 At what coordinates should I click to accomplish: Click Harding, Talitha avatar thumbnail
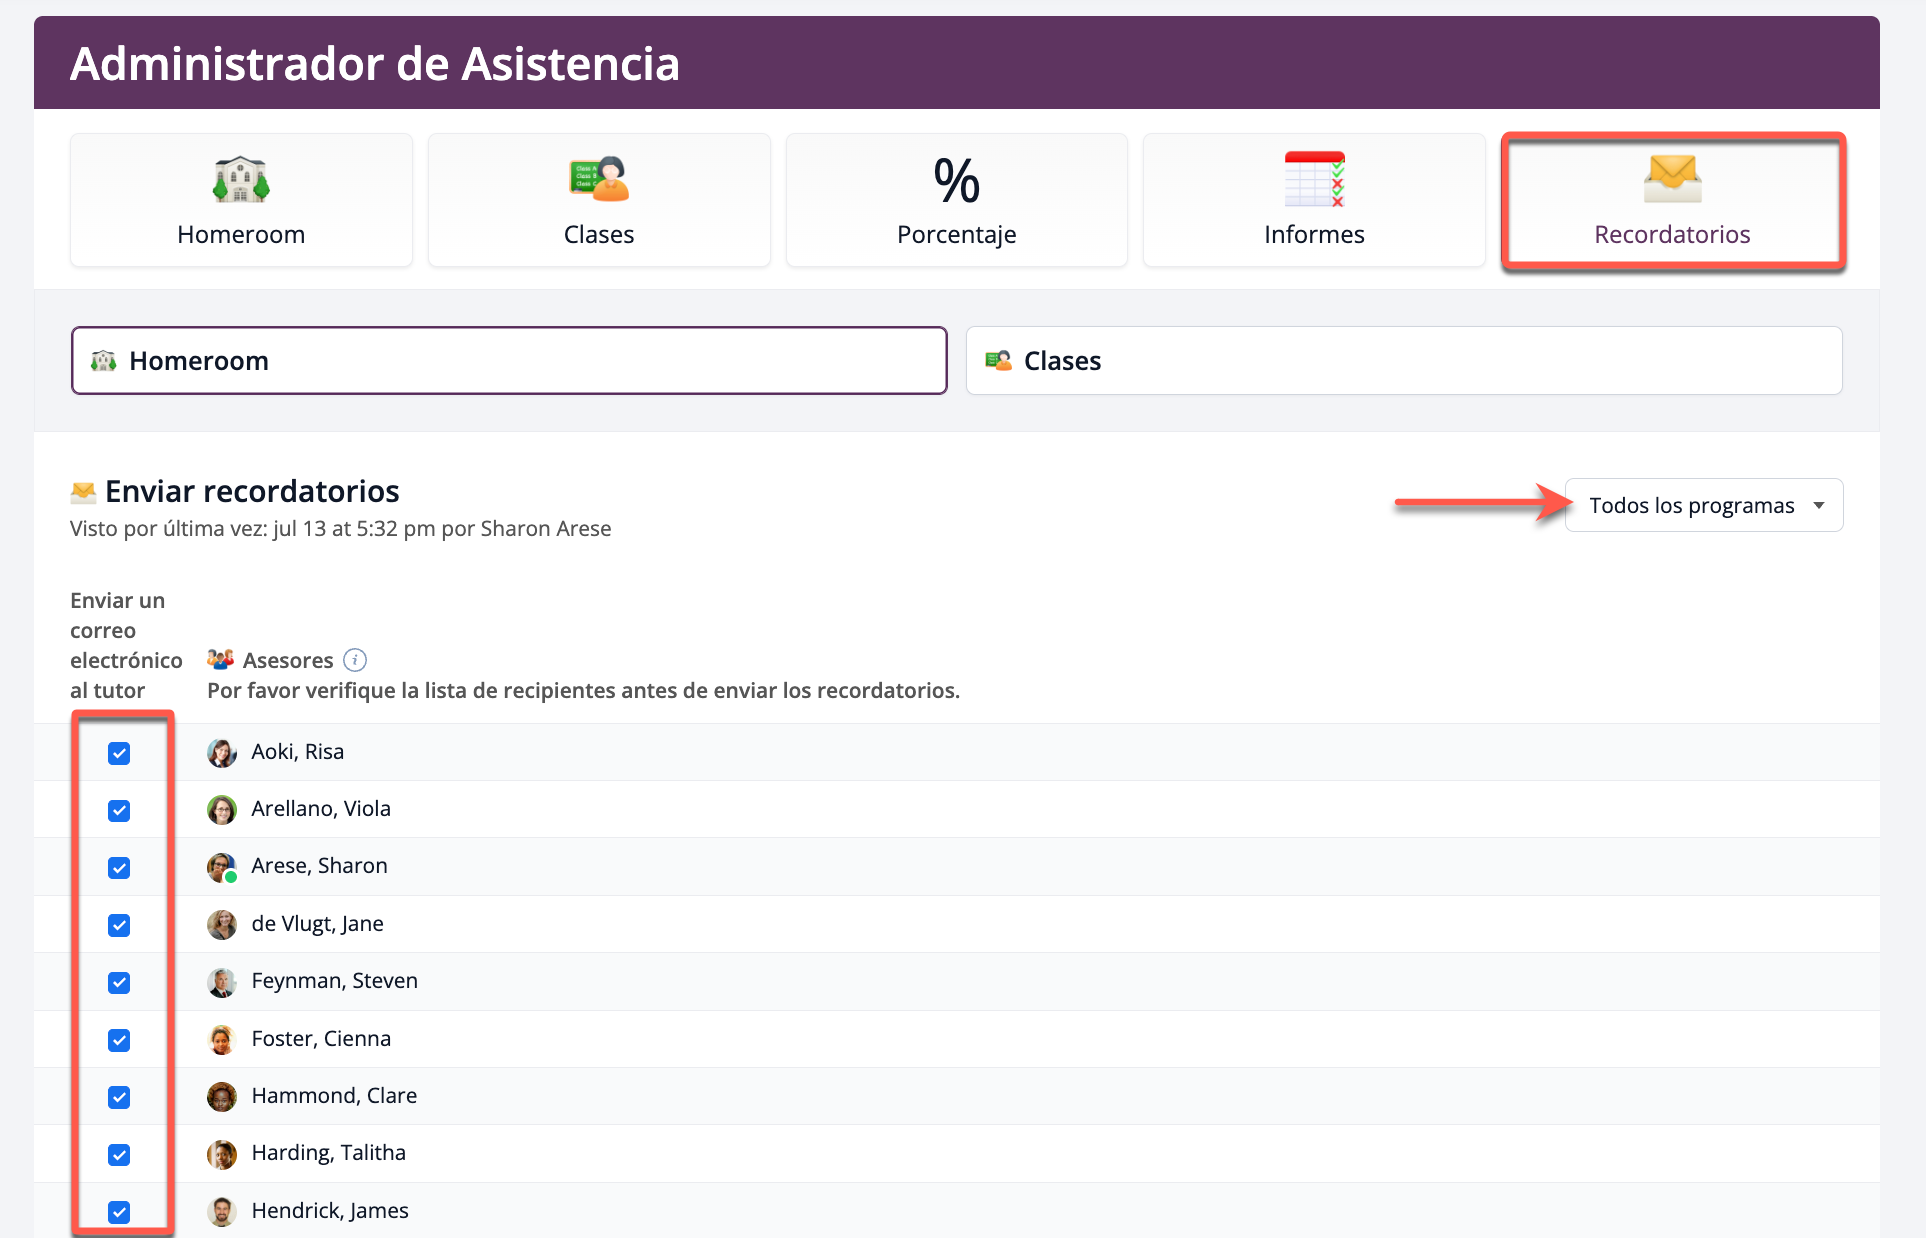point(222,1154)
